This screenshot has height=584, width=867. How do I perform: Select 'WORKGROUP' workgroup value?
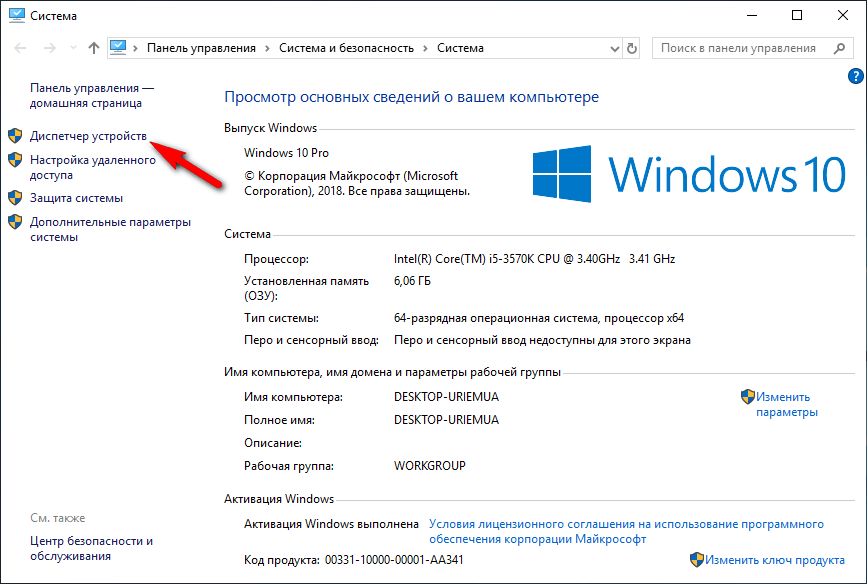point(430,466)
